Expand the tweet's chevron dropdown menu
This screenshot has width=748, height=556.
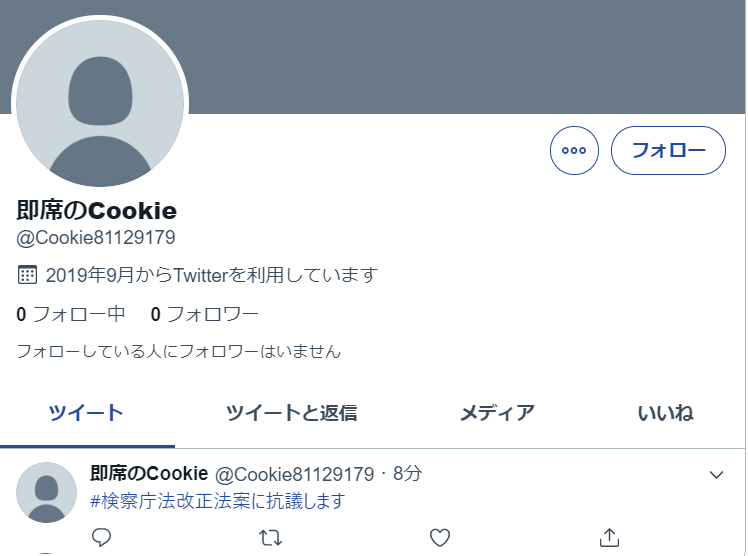717,474
